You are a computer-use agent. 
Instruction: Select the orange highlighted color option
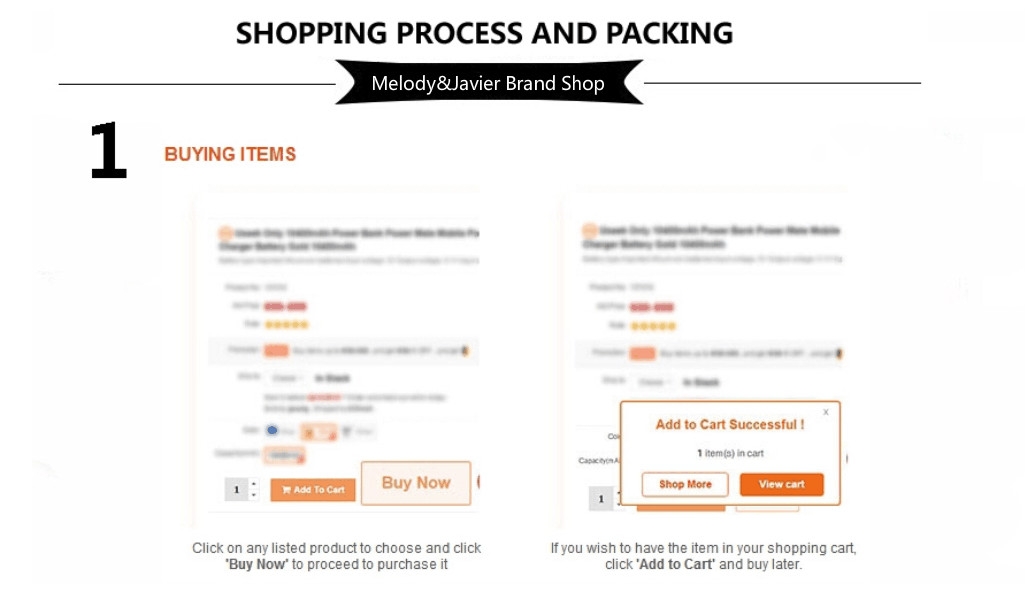[318, 432]
